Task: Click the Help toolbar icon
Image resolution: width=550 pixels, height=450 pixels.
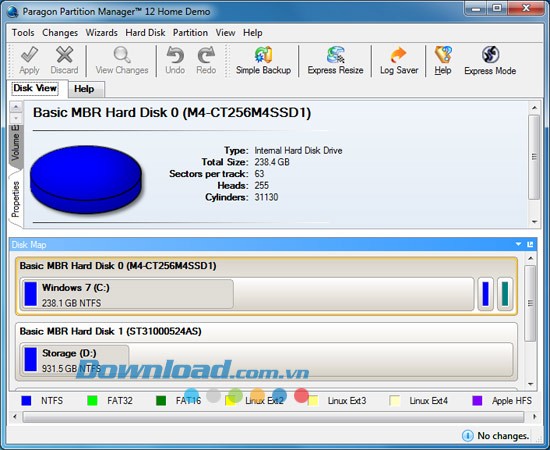Action: 443,54
